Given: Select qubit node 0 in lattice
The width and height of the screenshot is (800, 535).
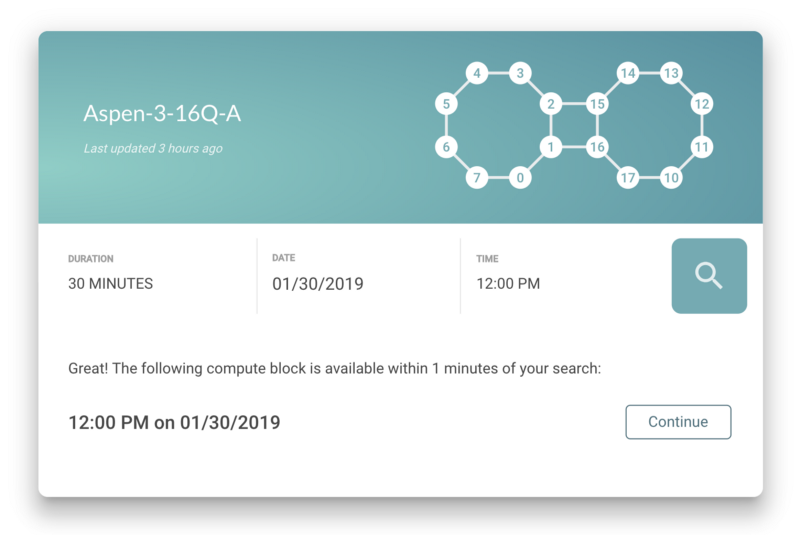Looking at the screenshot, I should click(x=520, y=179).
